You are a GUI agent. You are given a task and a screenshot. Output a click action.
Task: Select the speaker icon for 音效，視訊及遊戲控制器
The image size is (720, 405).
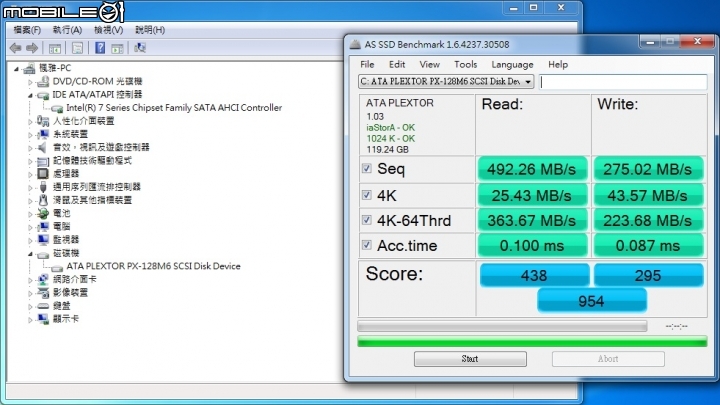point(43,147)
